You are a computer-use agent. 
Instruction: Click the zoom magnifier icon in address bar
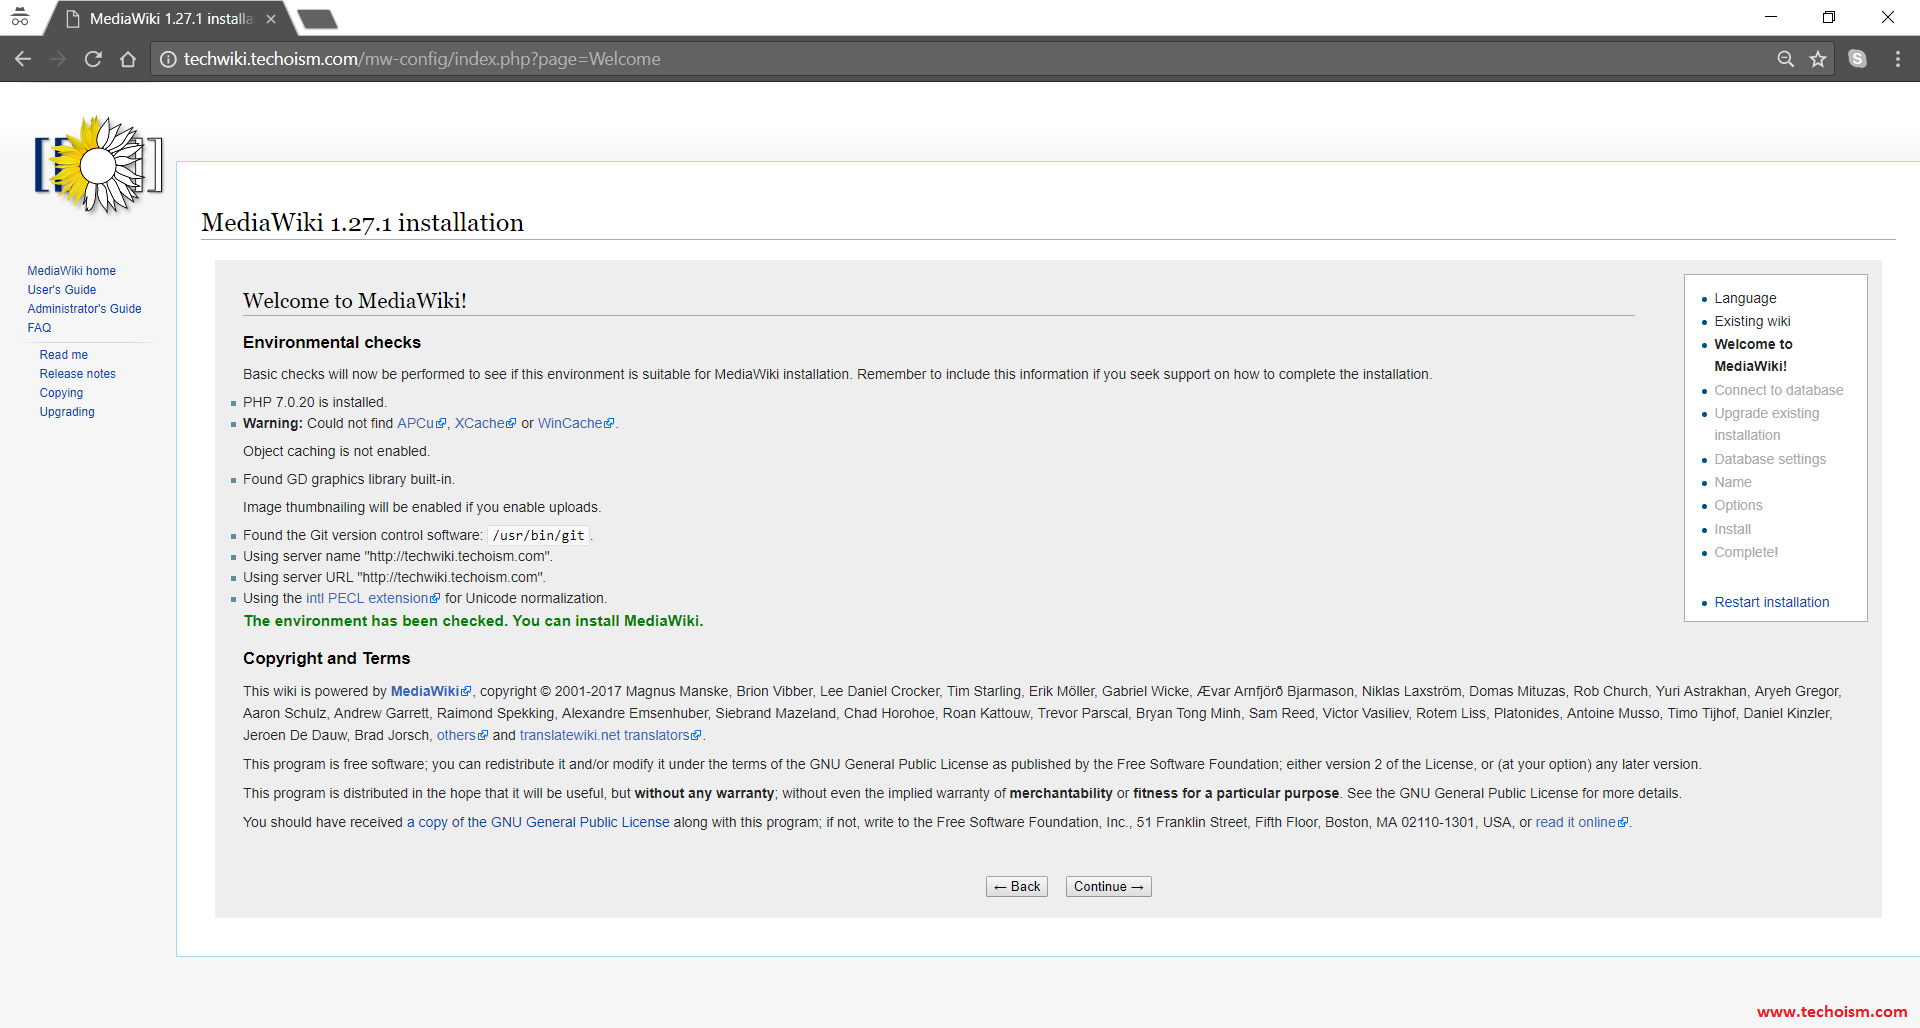coord(1785,59)
